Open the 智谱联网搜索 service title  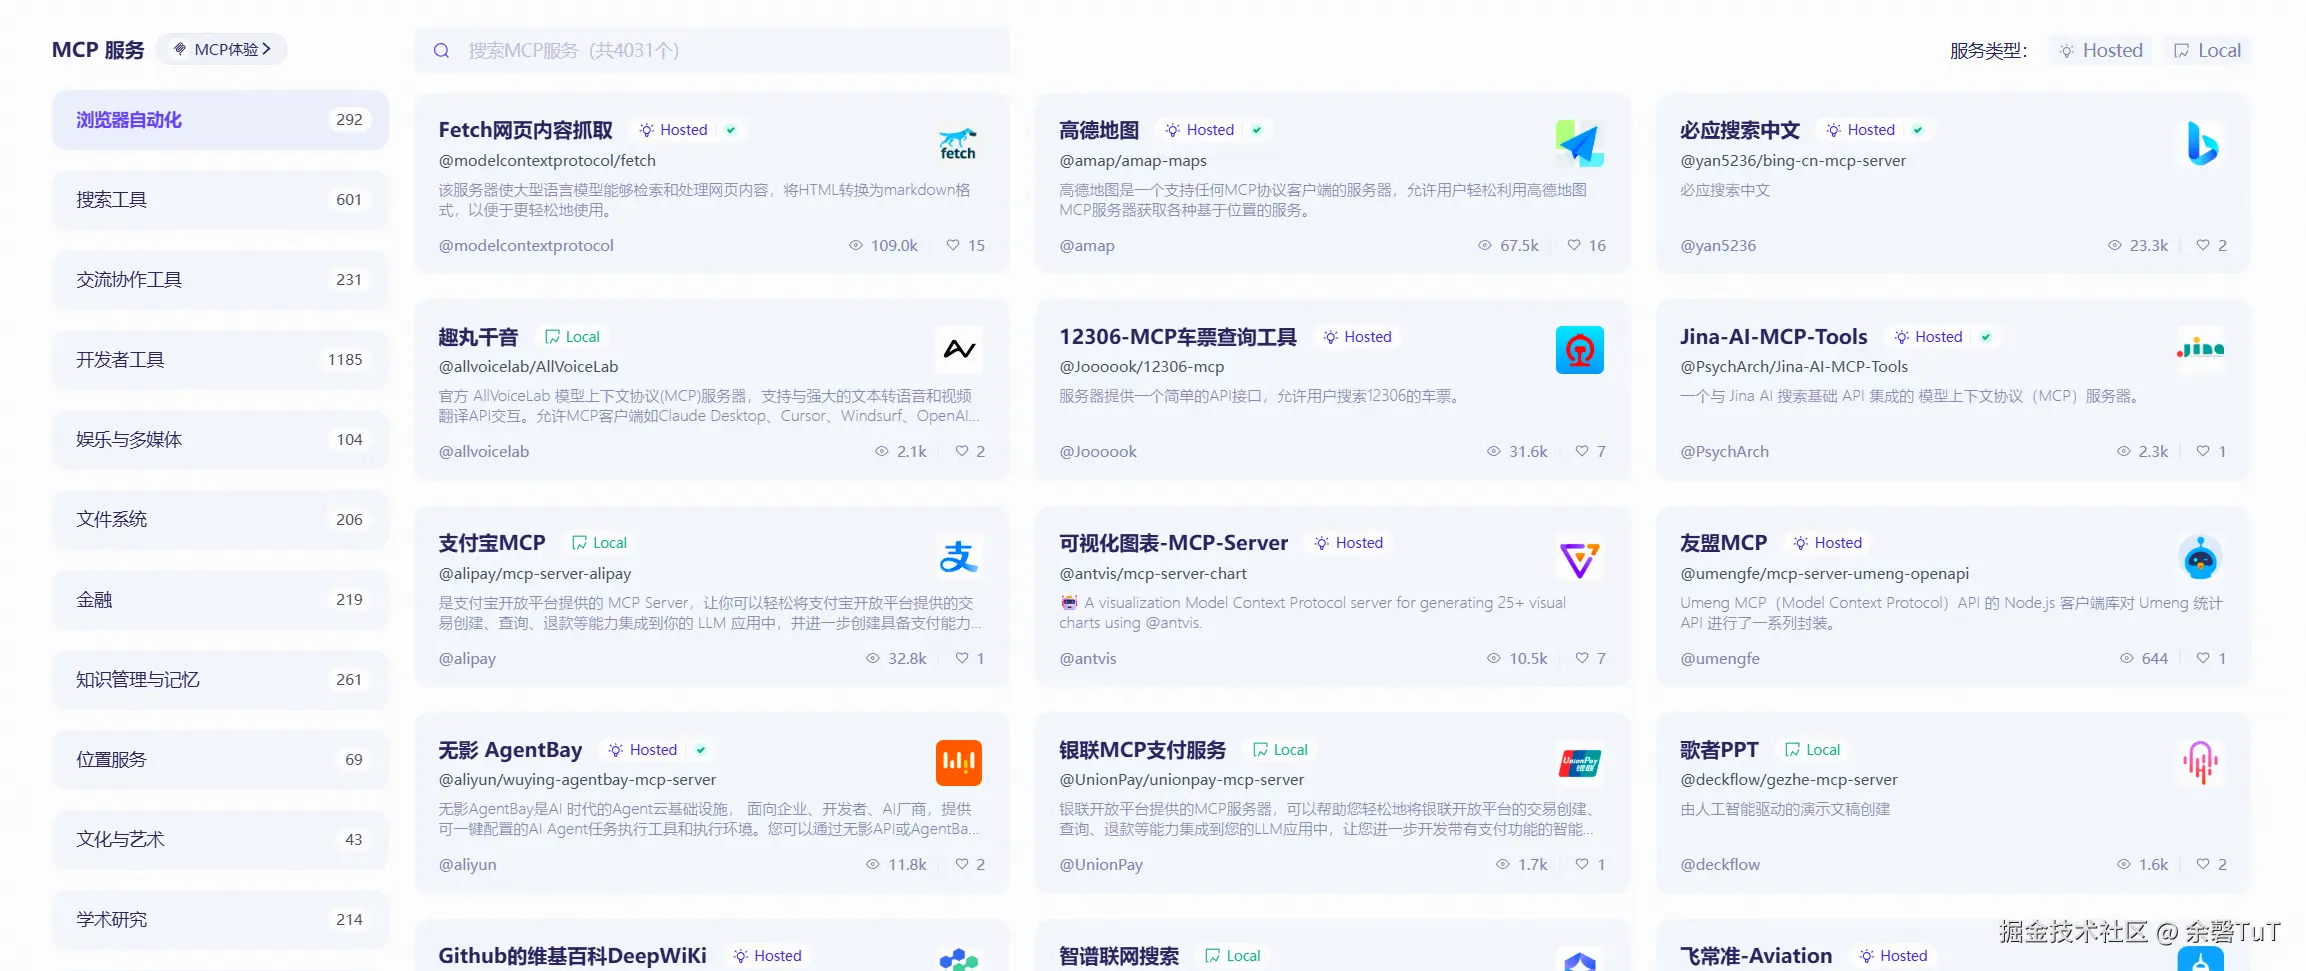tap(1119, 956)
